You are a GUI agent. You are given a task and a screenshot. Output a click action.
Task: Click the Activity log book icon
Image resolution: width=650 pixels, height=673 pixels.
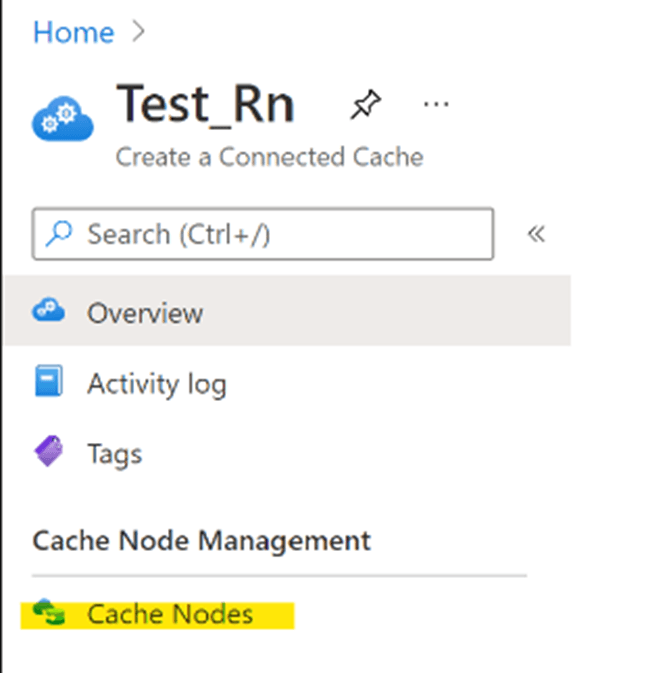[49, 381]
